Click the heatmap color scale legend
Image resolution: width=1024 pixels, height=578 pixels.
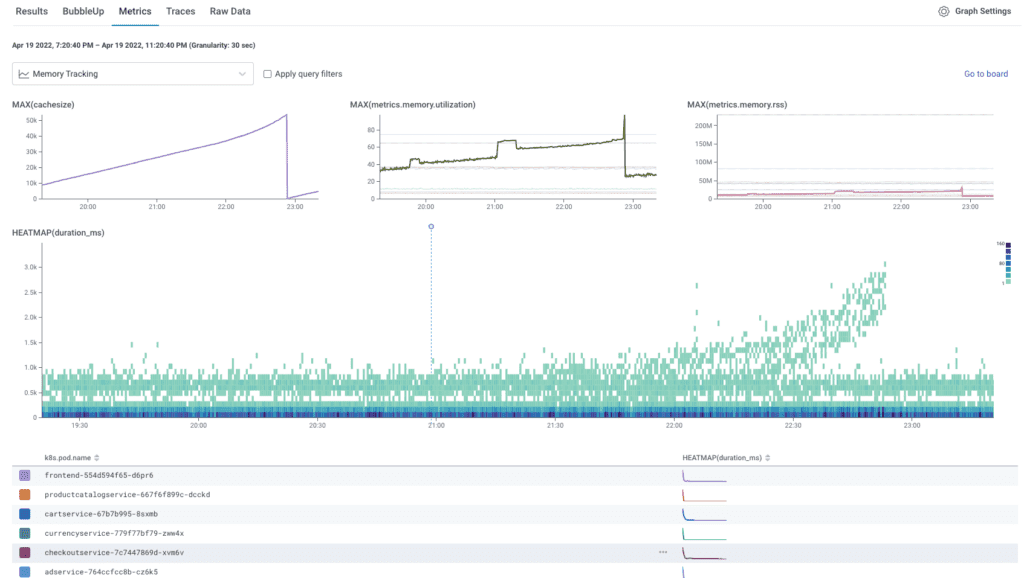pyautogui.click(x=1008, y=264)
